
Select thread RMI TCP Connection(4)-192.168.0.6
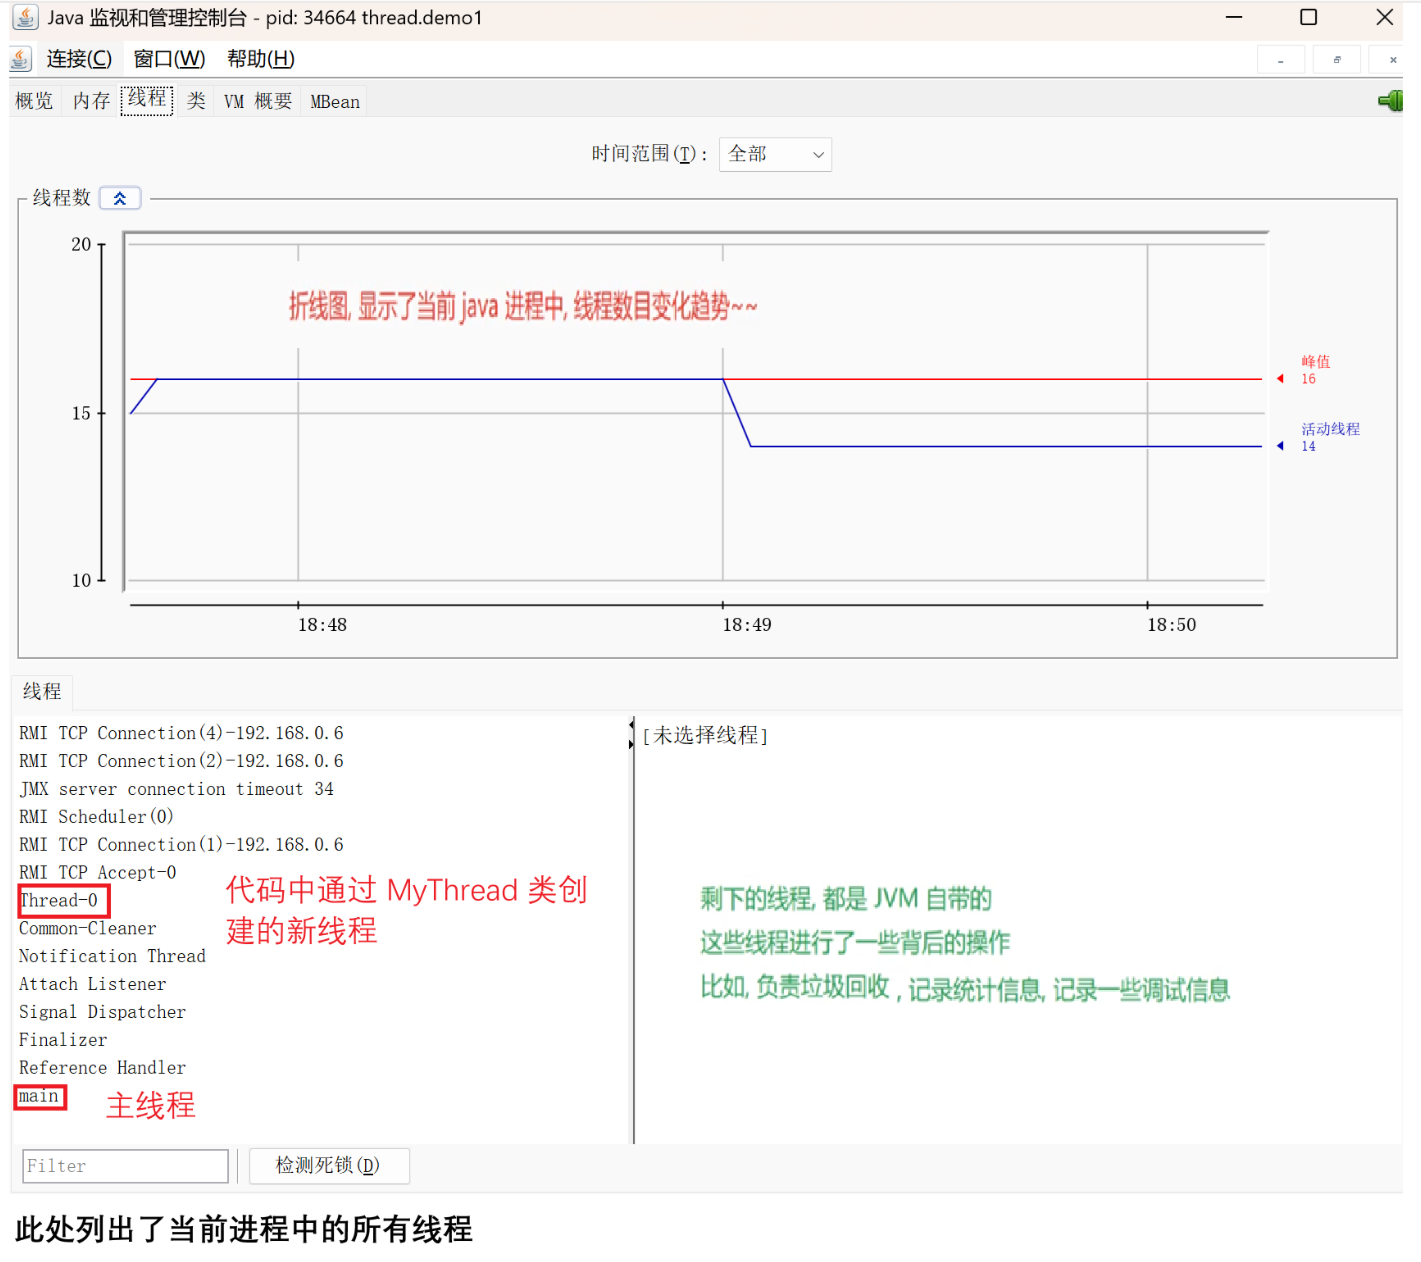coord(181,733)
